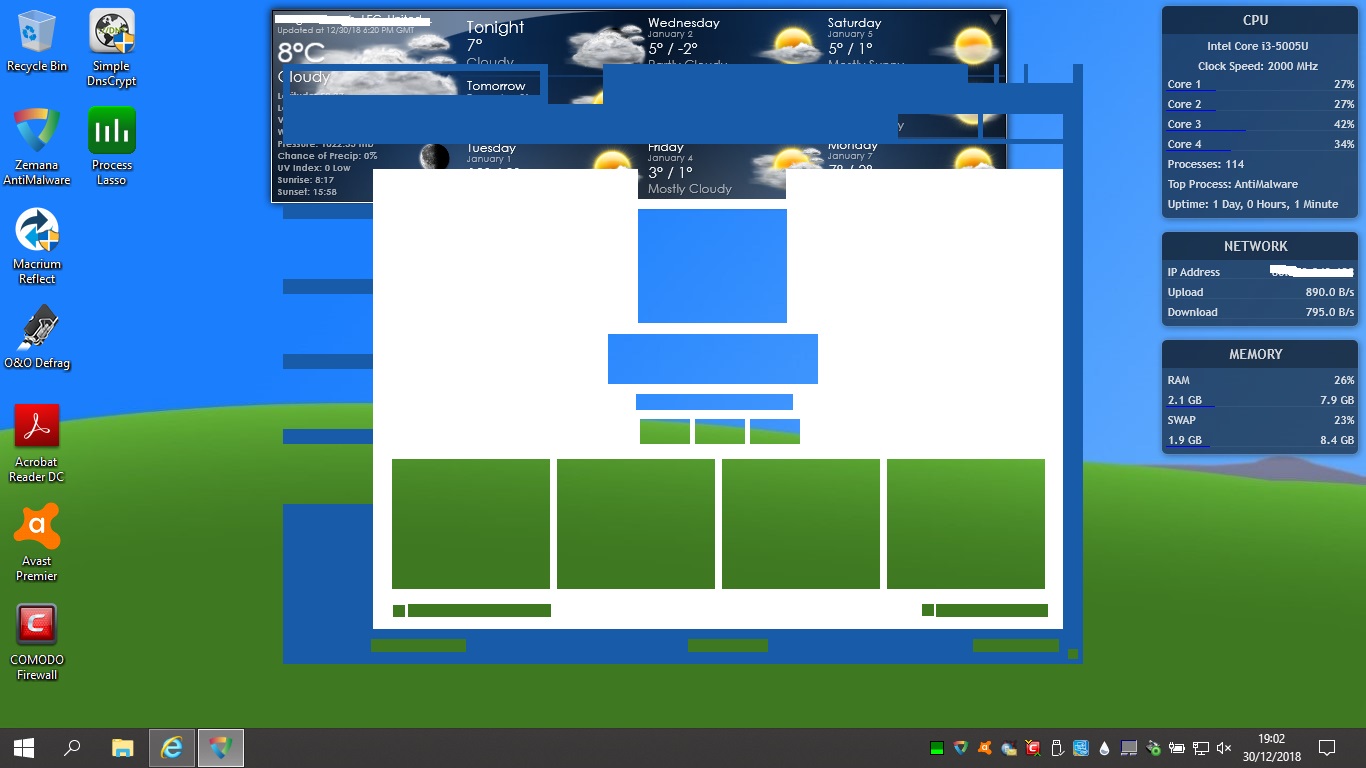Click the Top Process: AntiMalware line
1366x768 pixels.
pyautogui.click(x=1232, y=184)
